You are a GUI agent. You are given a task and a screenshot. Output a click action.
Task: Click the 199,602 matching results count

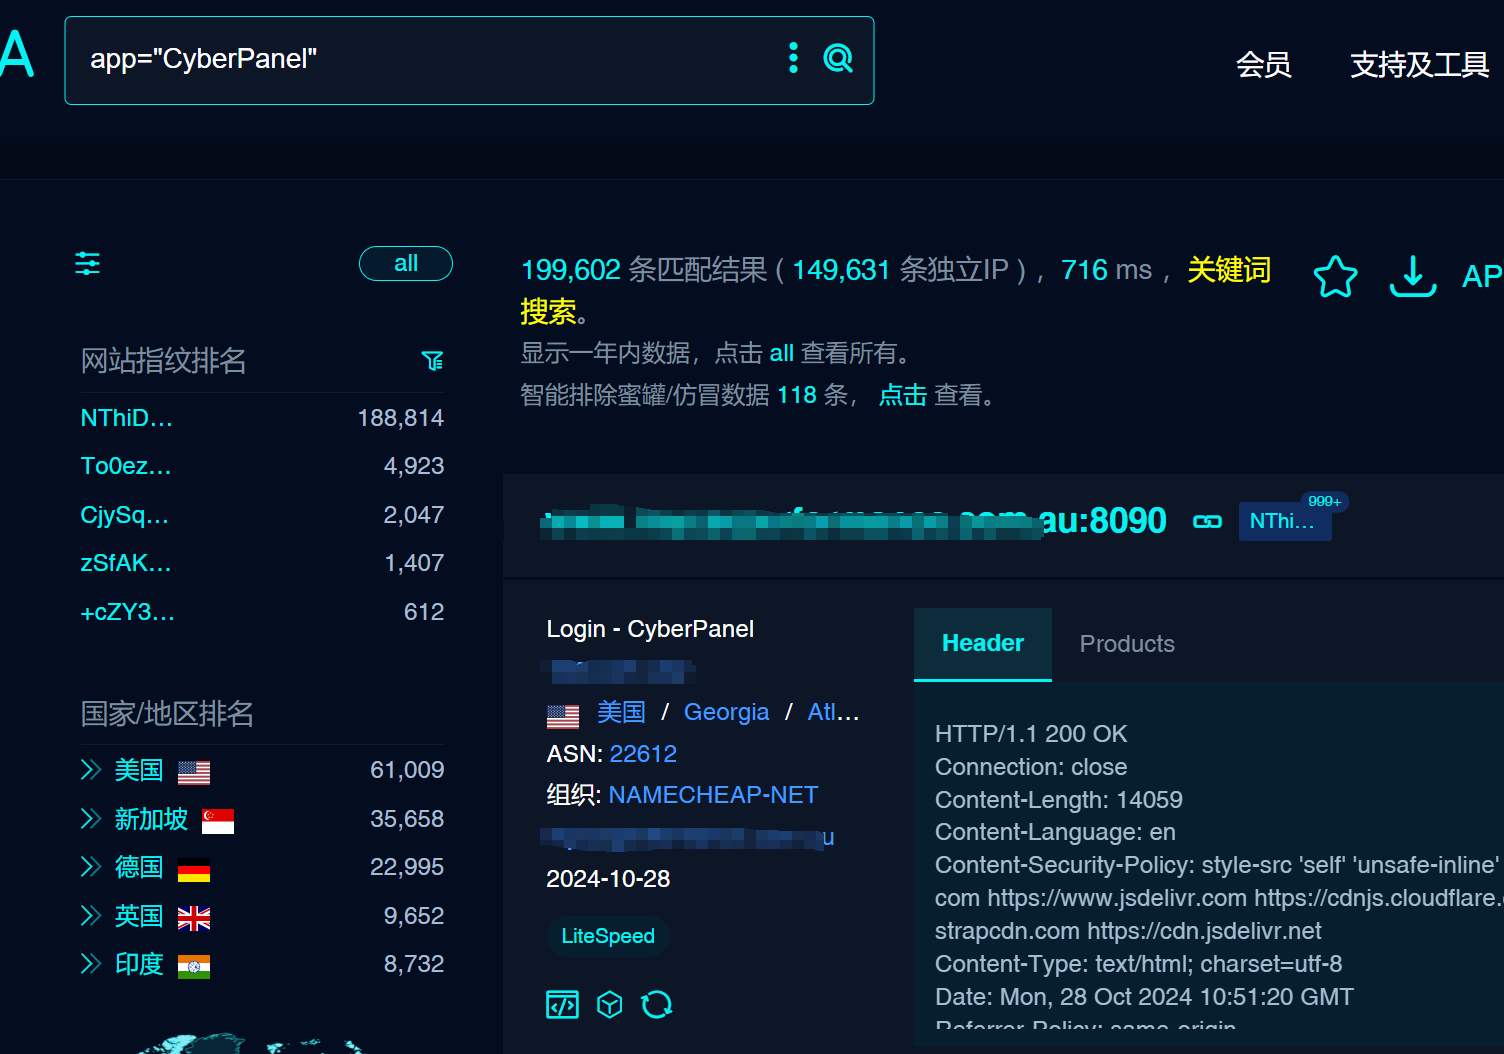[571, 270]
